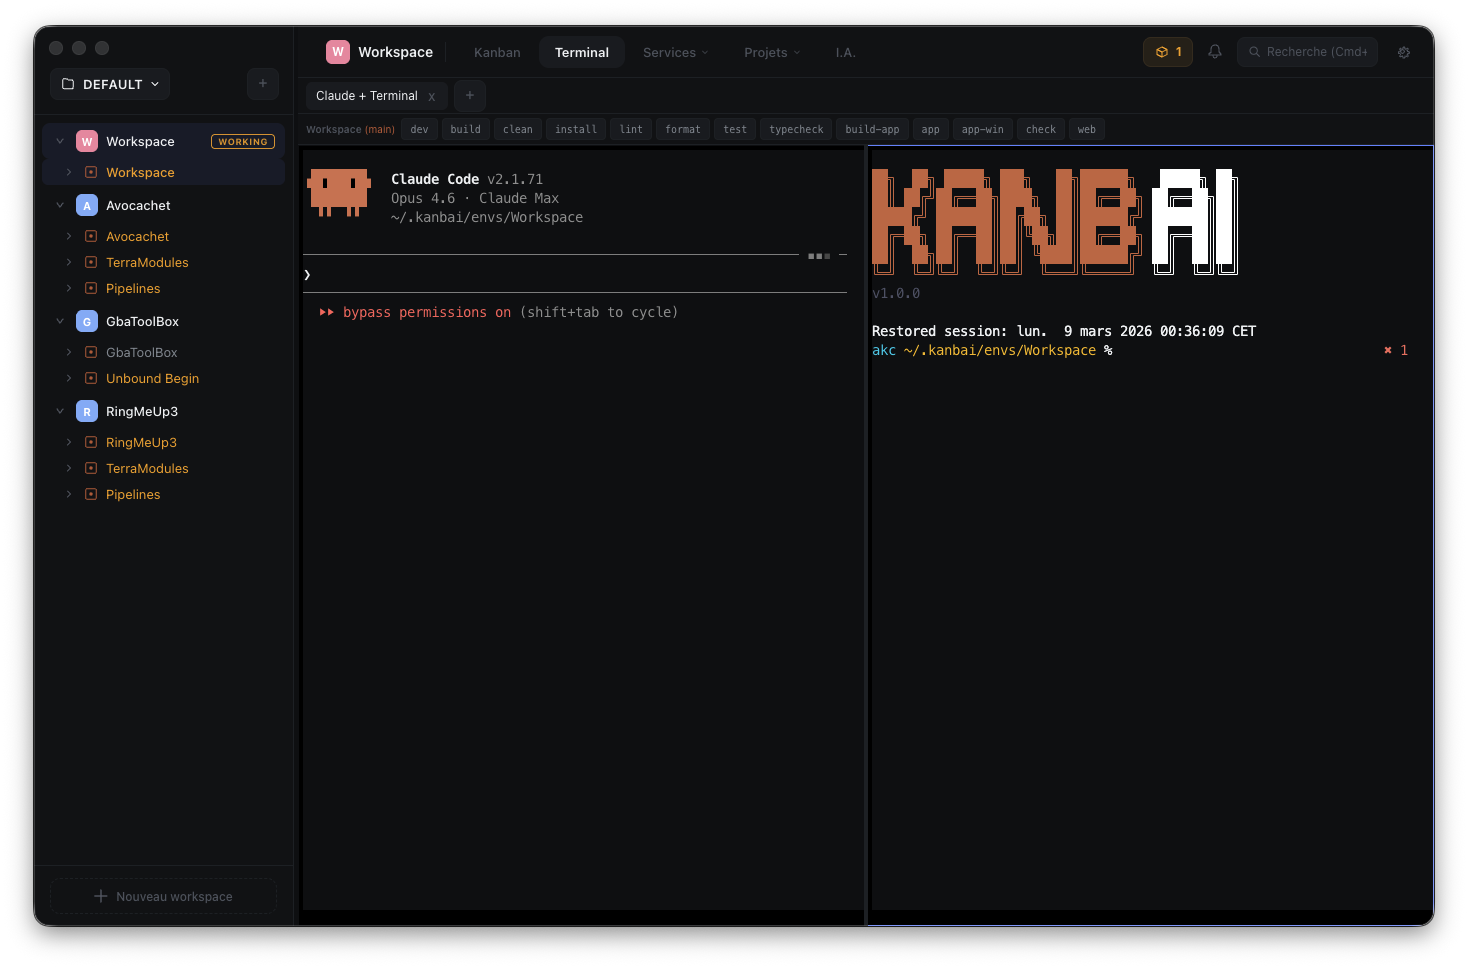
Task: Open the Projets dropdown menu
Action: (771, 53)
